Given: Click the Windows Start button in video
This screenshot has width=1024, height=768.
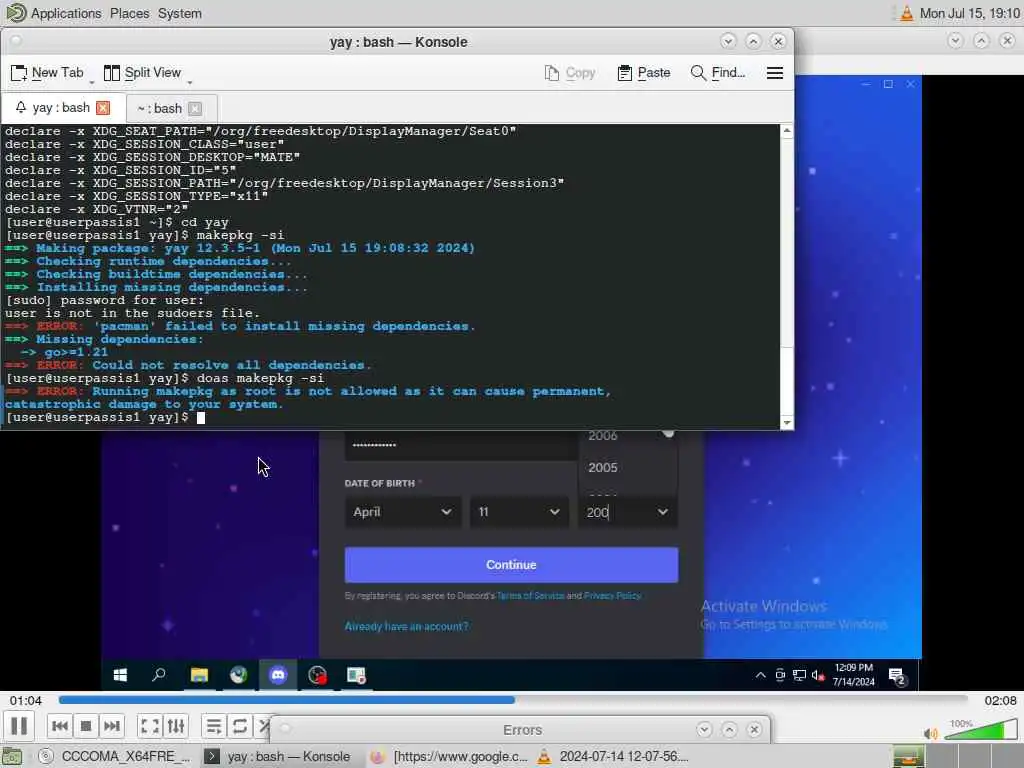Looking at the screenshot, I should (x=120, y=675).
